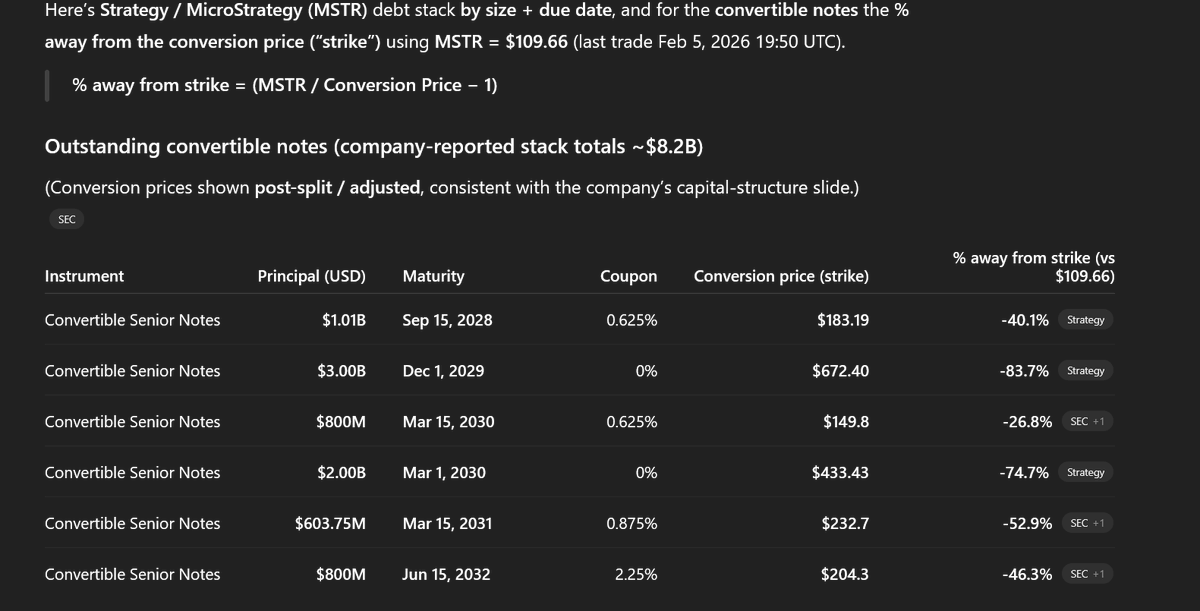Viewport: 1200px width, 611px height.
Task: Click the Strategy source chip beside -40.1%
Action: pyautogui.click(x=1085, y=320)
